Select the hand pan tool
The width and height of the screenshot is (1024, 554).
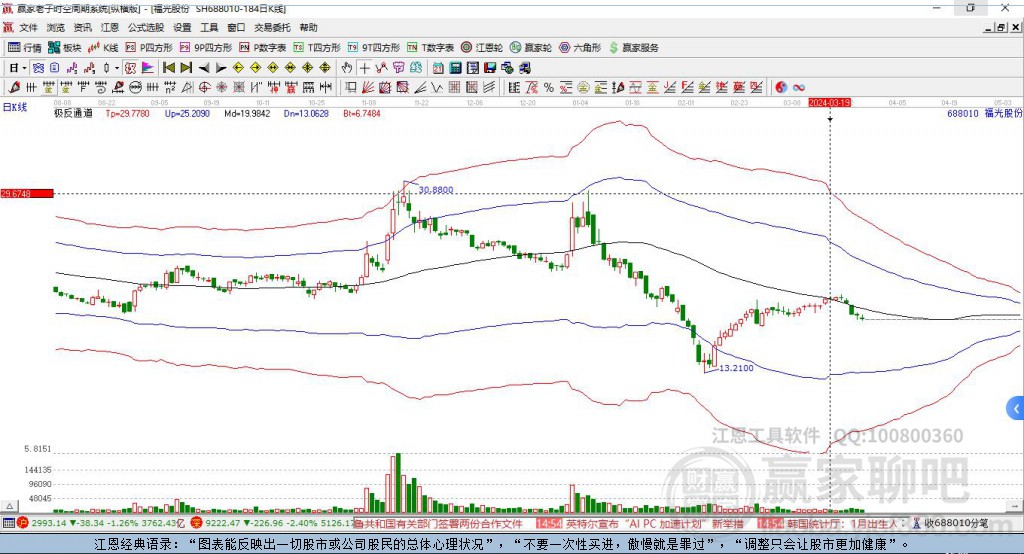[346, 68]
